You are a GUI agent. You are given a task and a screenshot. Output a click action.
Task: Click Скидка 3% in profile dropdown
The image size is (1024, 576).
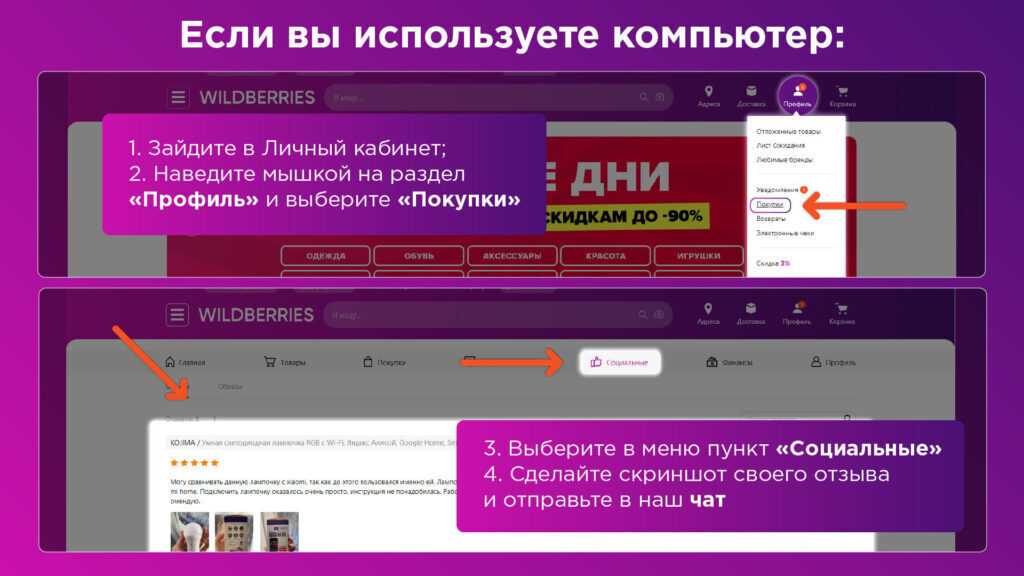tap(773, 263)
